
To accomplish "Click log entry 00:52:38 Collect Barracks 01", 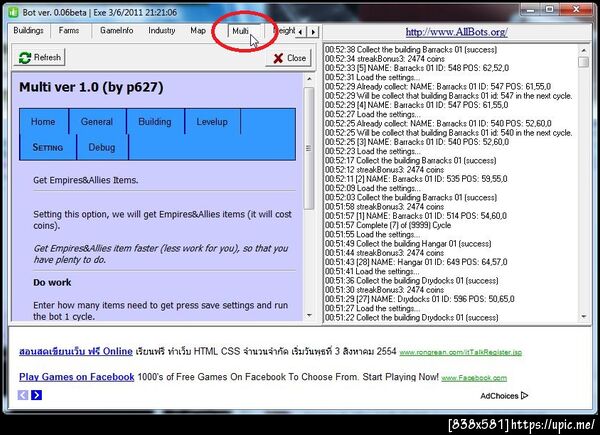I will pos(411,50).
